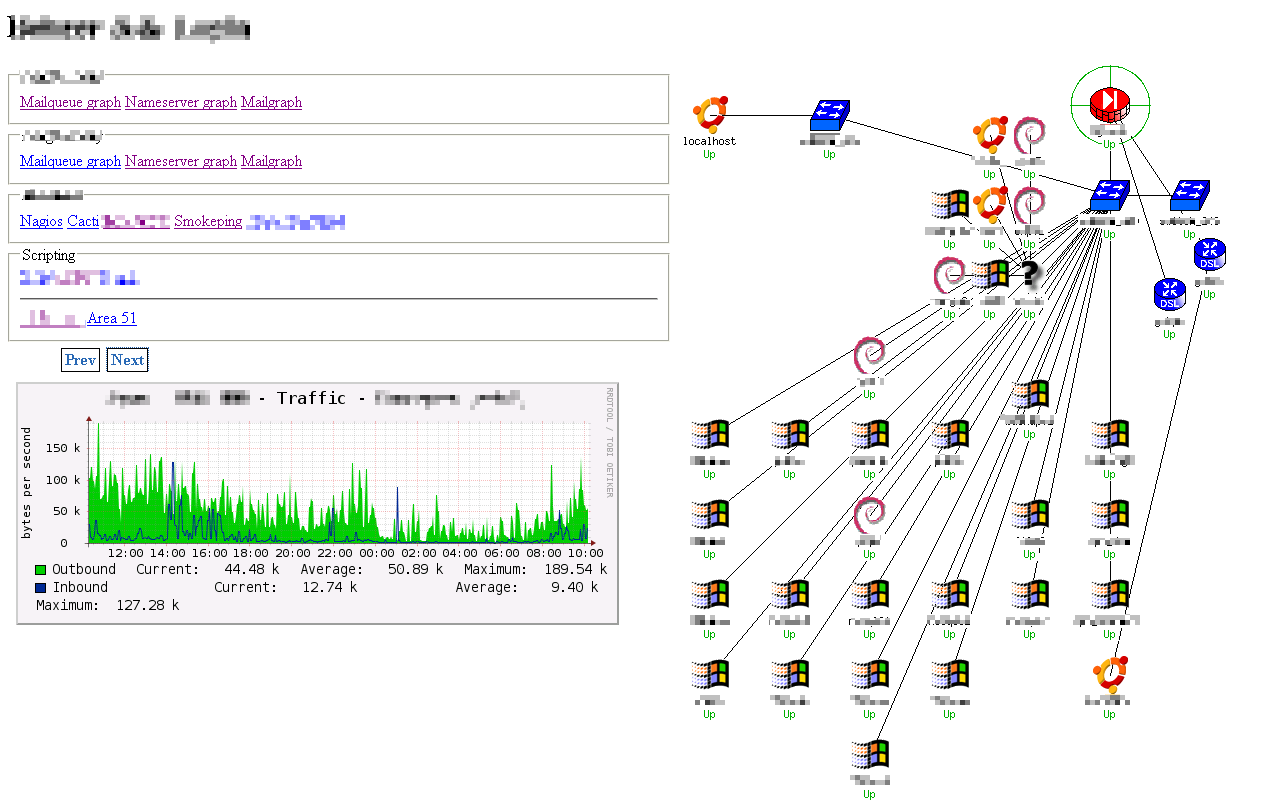The height and width of the screenshot is (811, 1266).
Task: Open Mailqueue graph link in first section
Action: 70,102
